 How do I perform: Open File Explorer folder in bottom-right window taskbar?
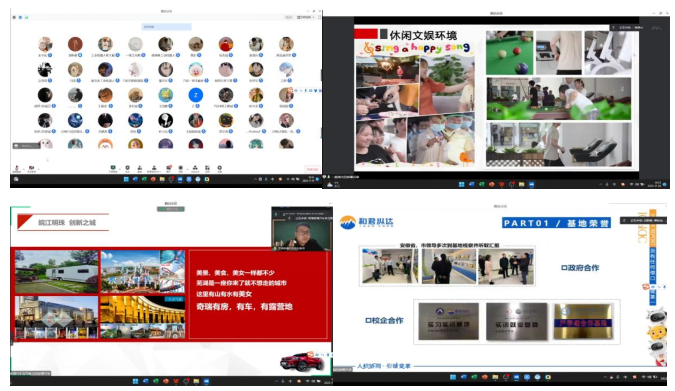(x=495, y=377)
